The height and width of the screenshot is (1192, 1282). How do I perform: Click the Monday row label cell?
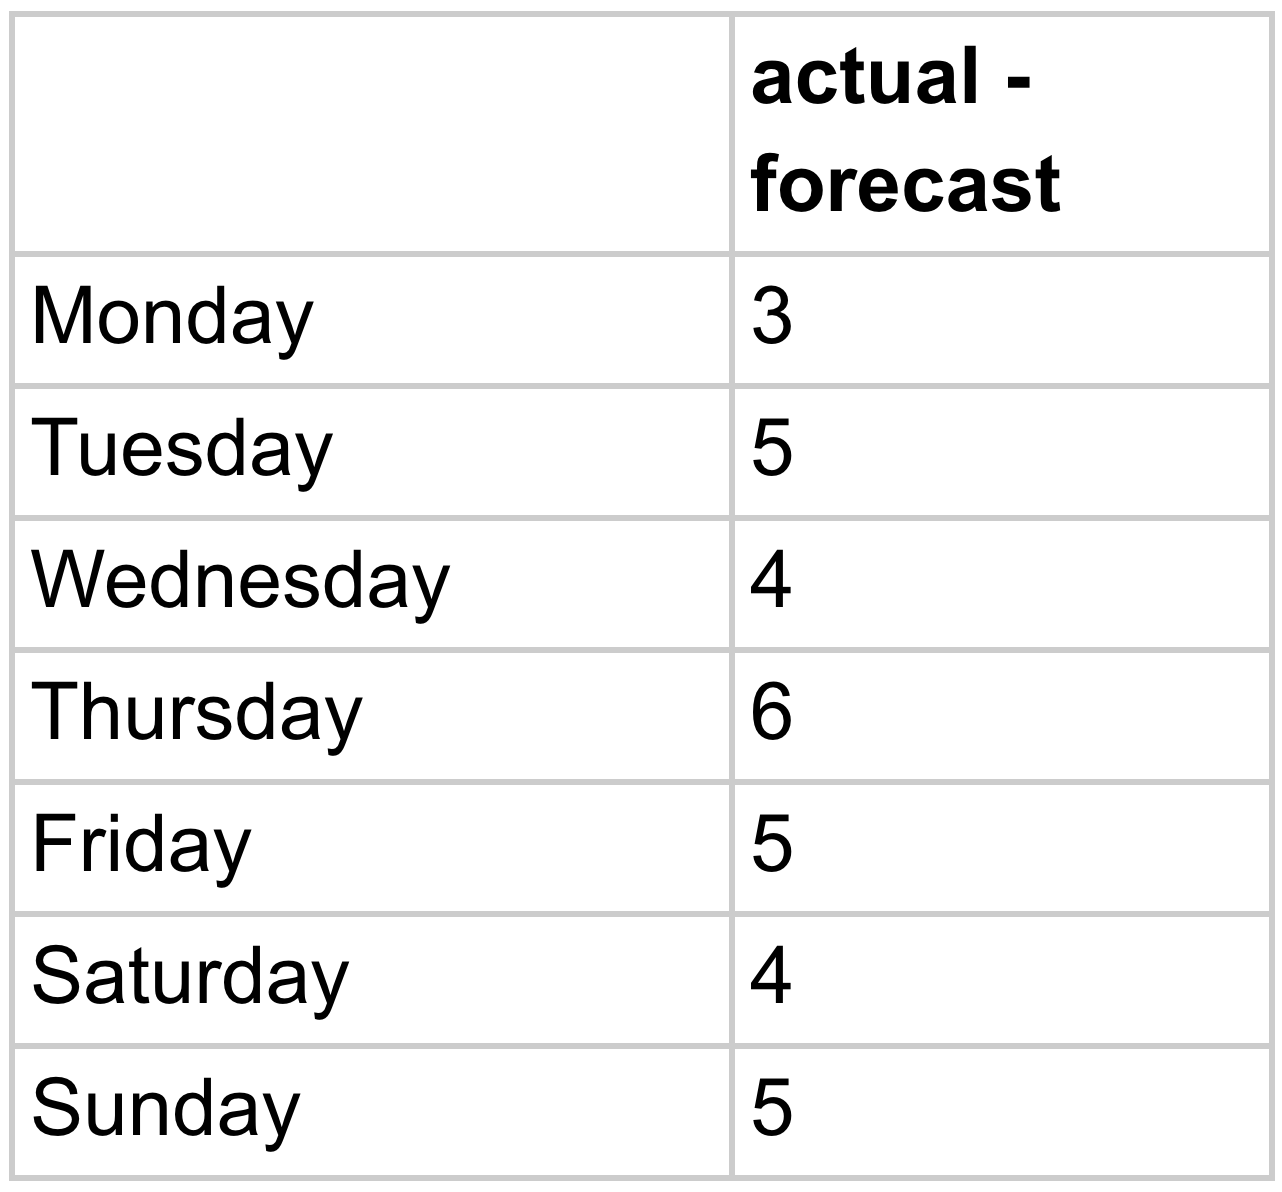click(x=172, y=318)
